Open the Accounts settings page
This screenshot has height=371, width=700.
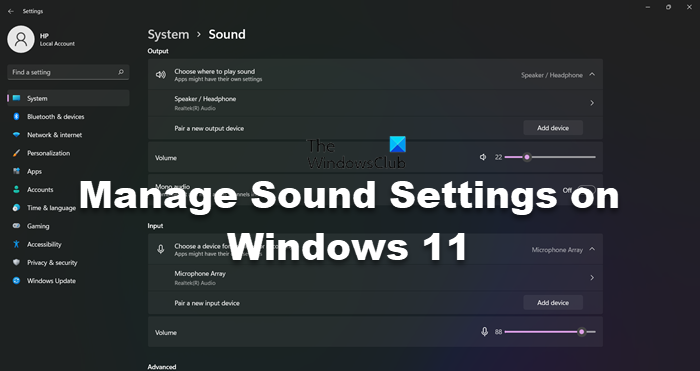(x=68, y=190)
